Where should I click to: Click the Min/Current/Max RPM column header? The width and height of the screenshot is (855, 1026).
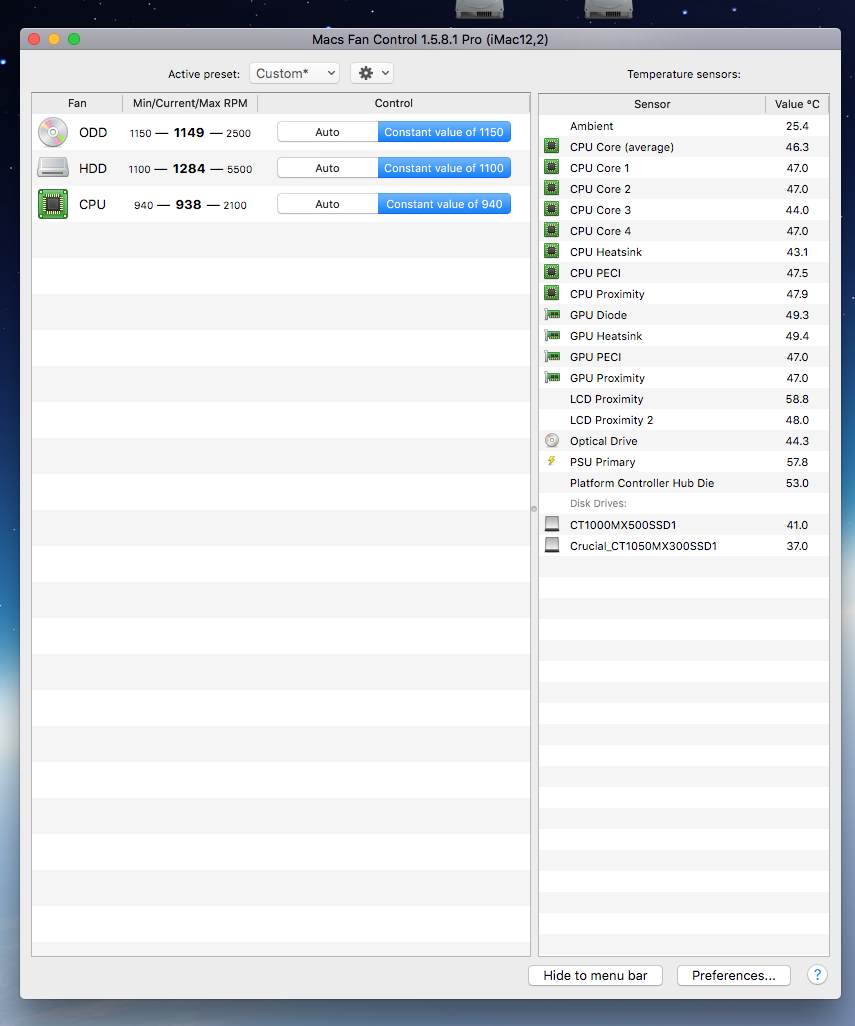coord(190,104)
